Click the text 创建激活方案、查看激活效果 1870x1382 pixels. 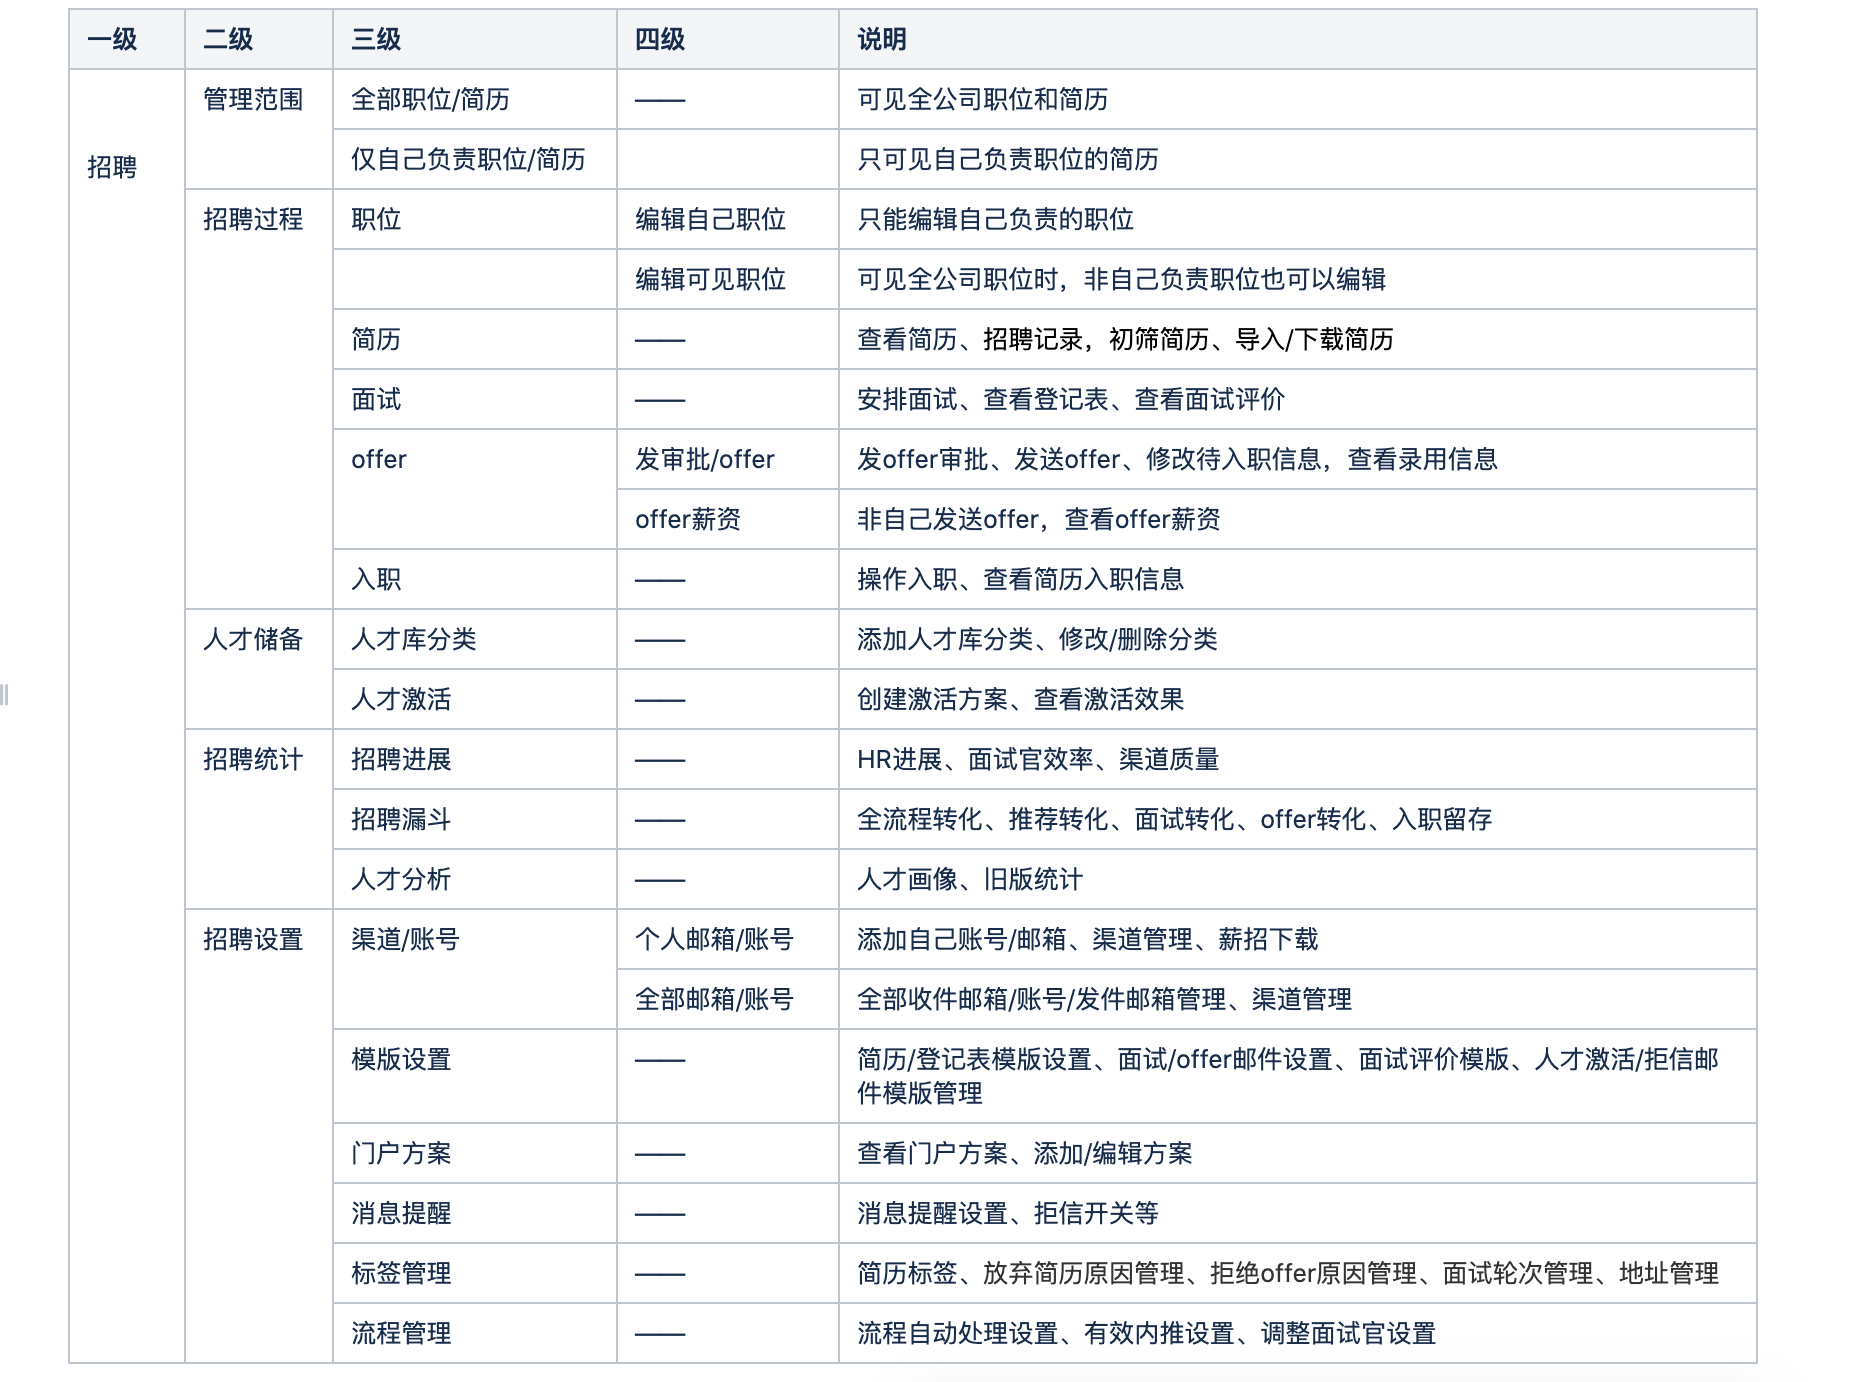coord(1020,700)
